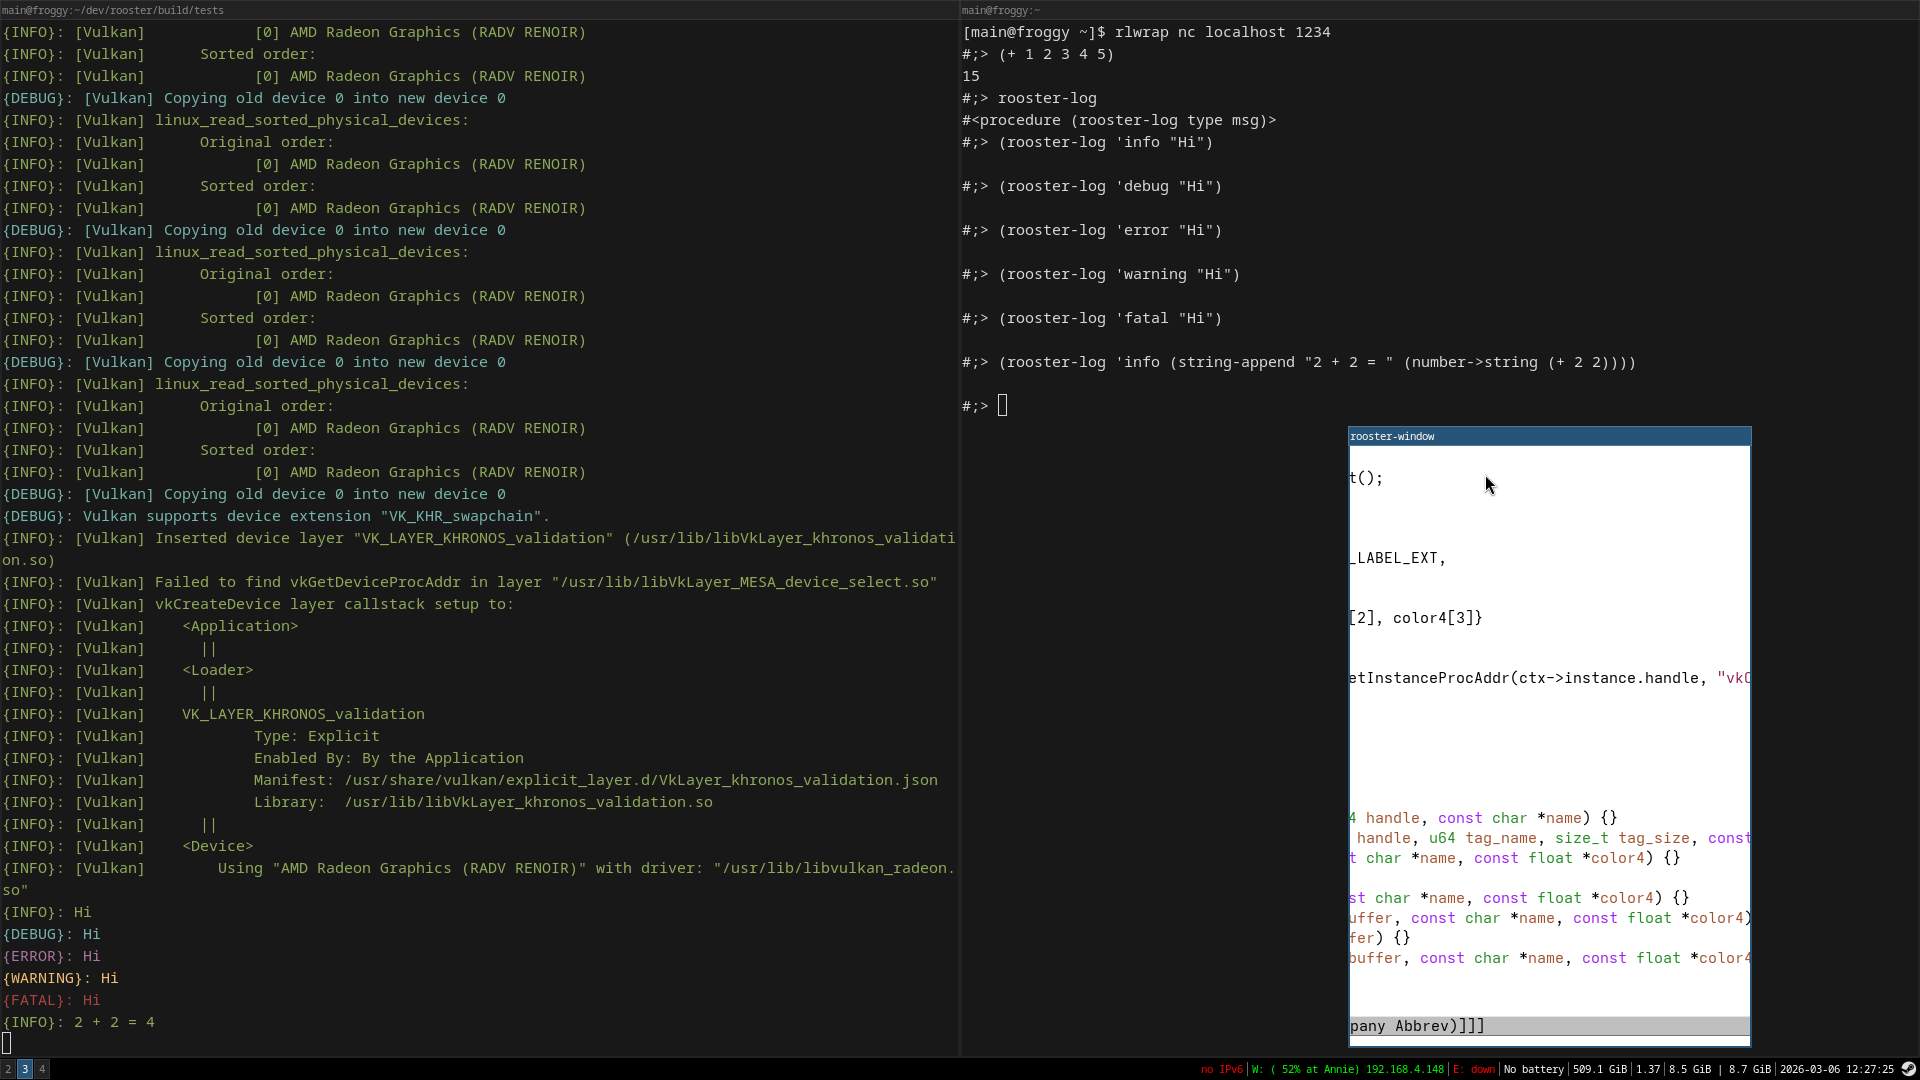Switch to workspace 4

click(42, 1069)
